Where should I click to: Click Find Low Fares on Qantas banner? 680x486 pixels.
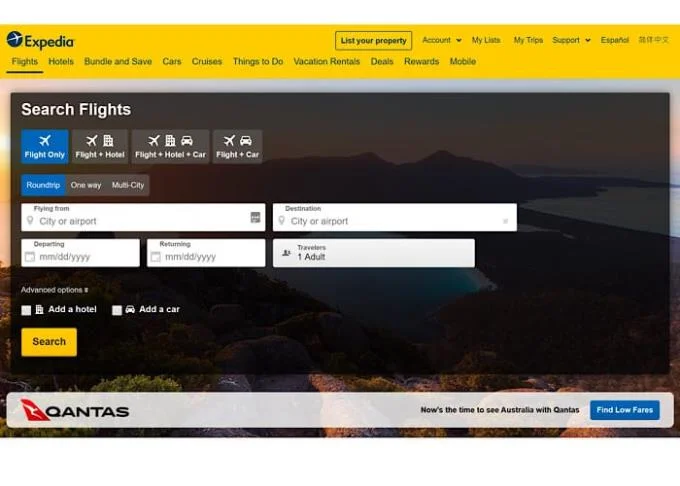[x=624, y=410]
